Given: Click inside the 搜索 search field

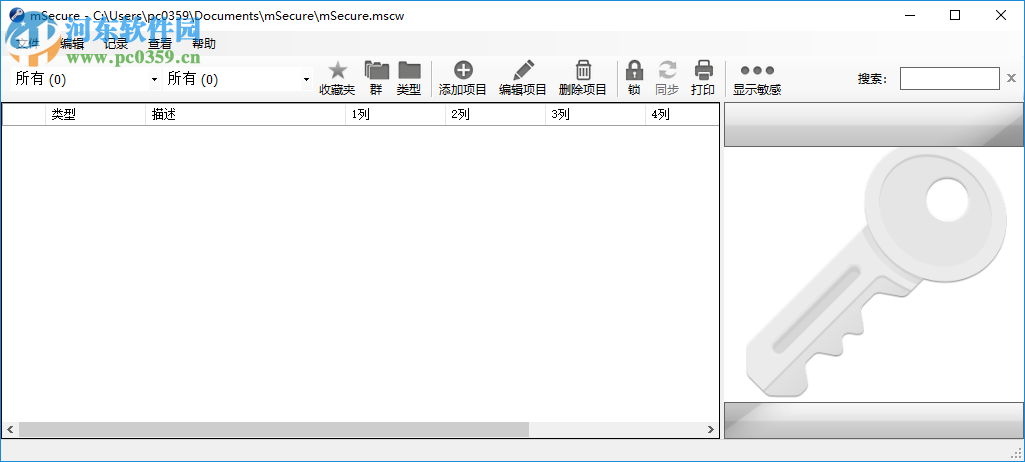Looking at the screenshot, I should [949, 79].
